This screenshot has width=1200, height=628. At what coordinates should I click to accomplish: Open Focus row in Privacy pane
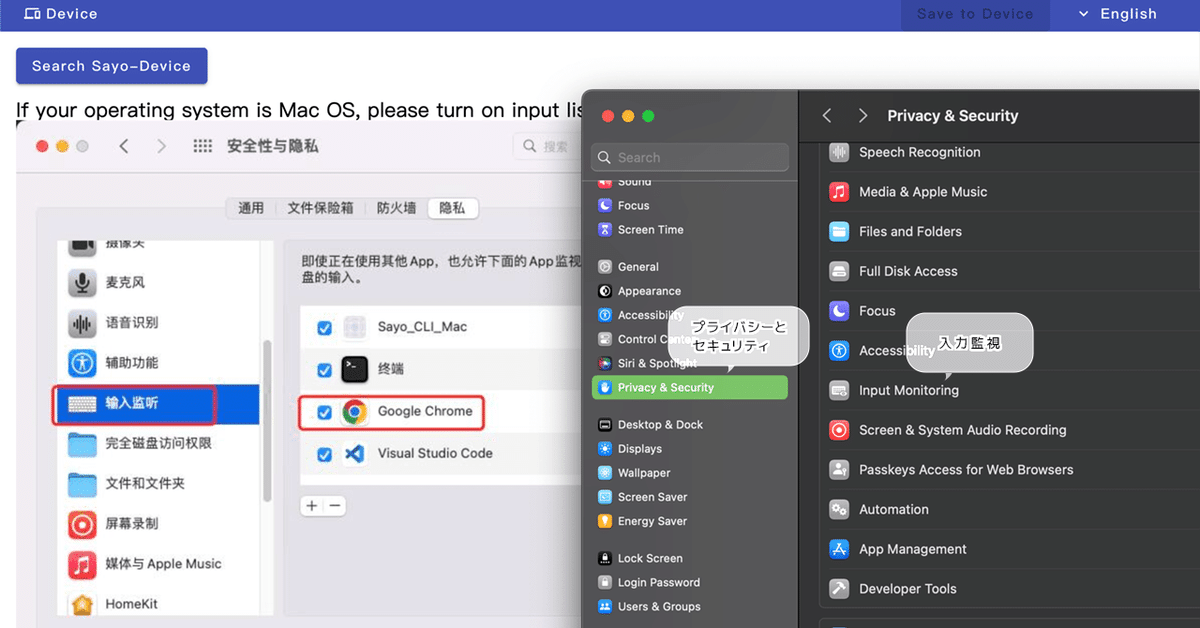[1010, 311]
